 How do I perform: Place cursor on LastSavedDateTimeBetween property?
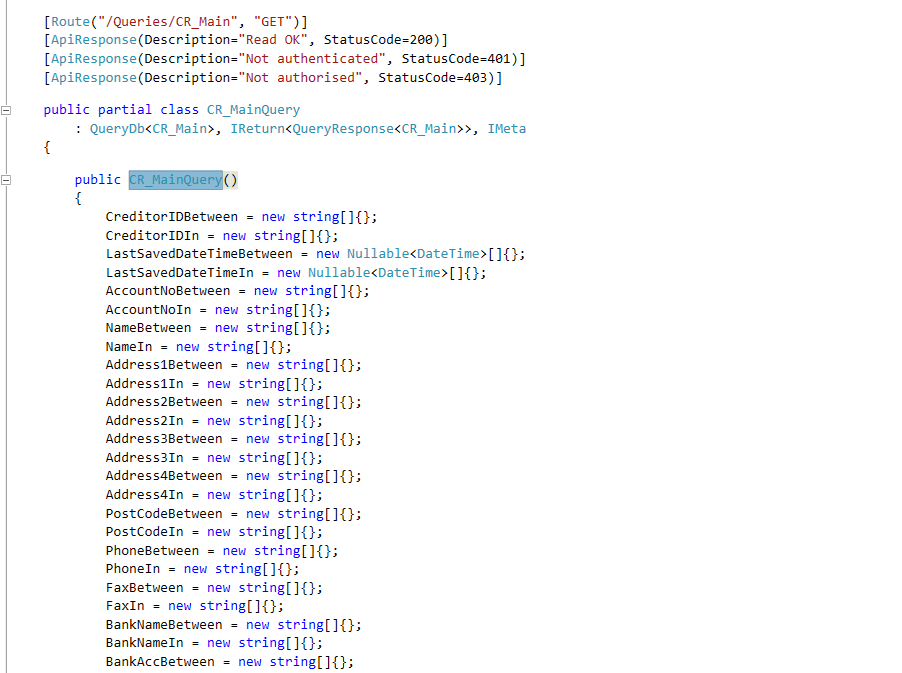click(199, 254)
